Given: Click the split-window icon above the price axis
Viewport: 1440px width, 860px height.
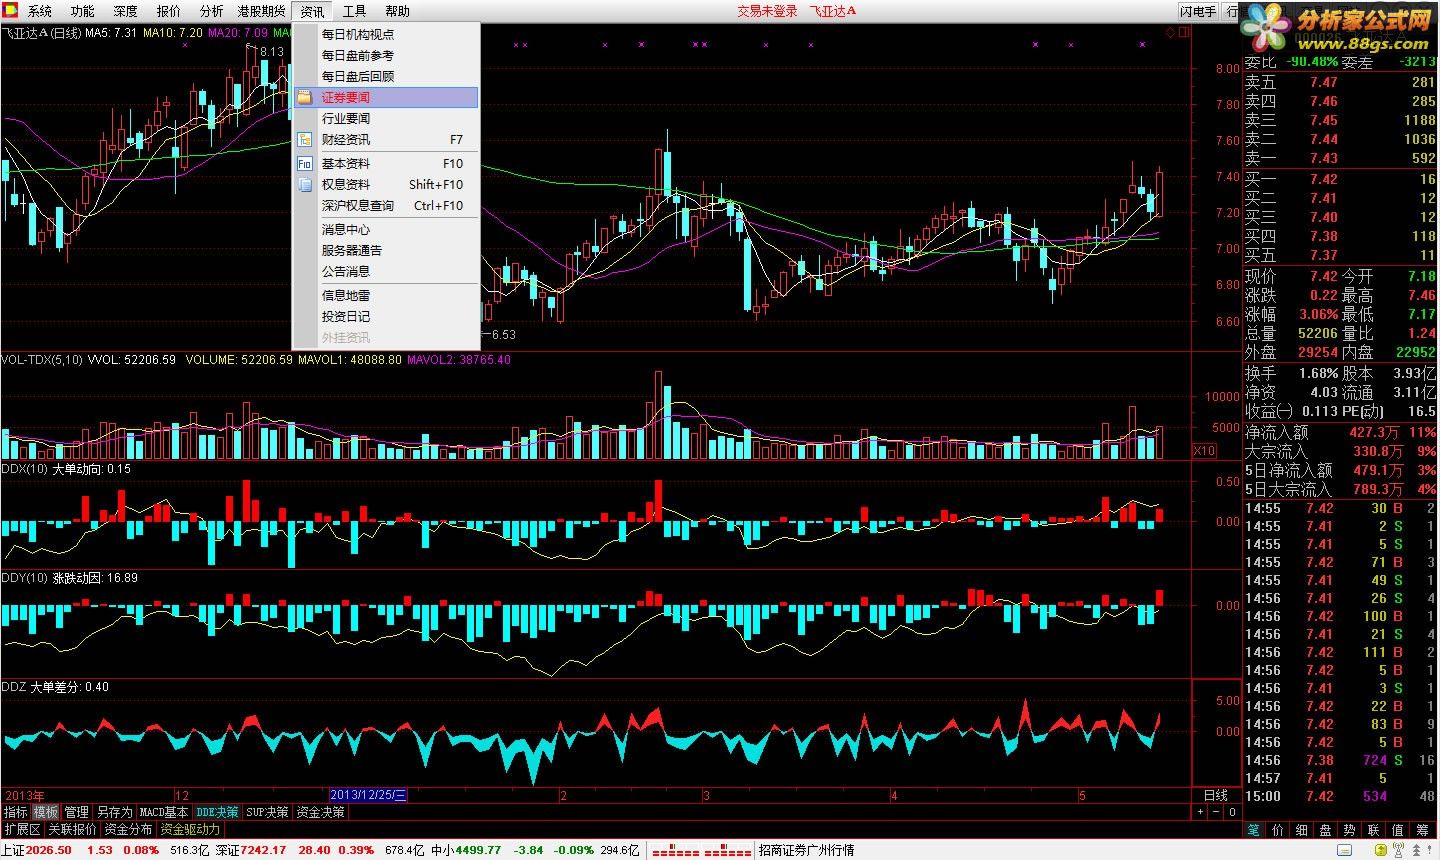Looking at the screenshot, I should 1184,33.
